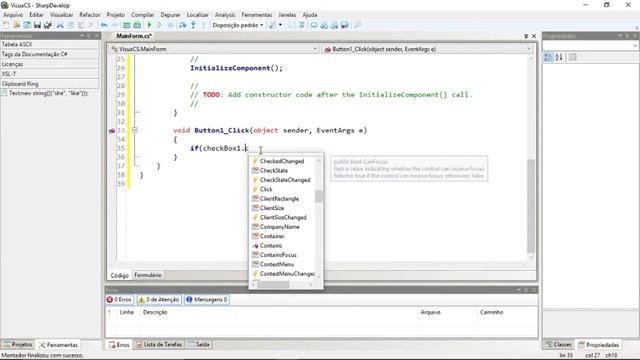Click the autocomplete list vertical scrollbar thumb
This screenshot has height=360, width=640.
coord(318,196)
